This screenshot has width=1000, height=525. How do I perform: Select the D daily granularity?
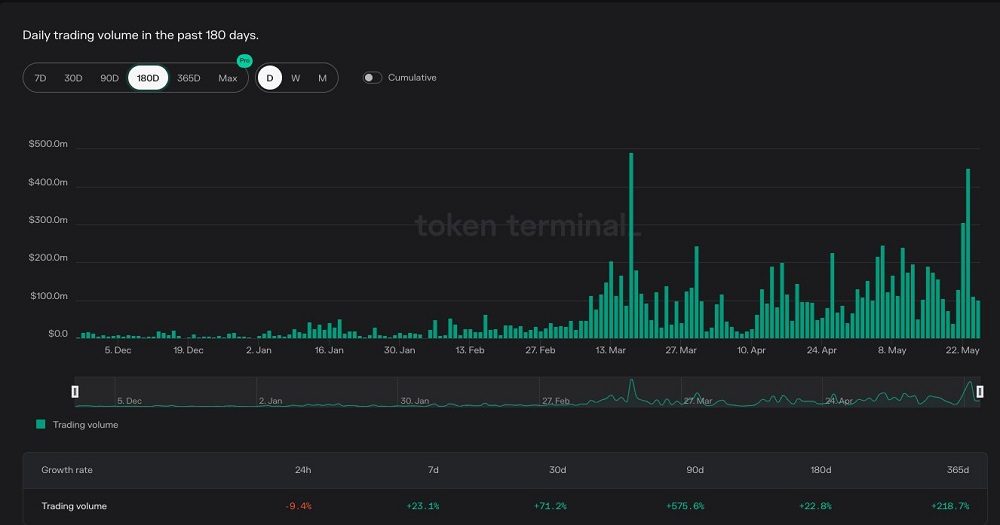[x=269, y=78]
